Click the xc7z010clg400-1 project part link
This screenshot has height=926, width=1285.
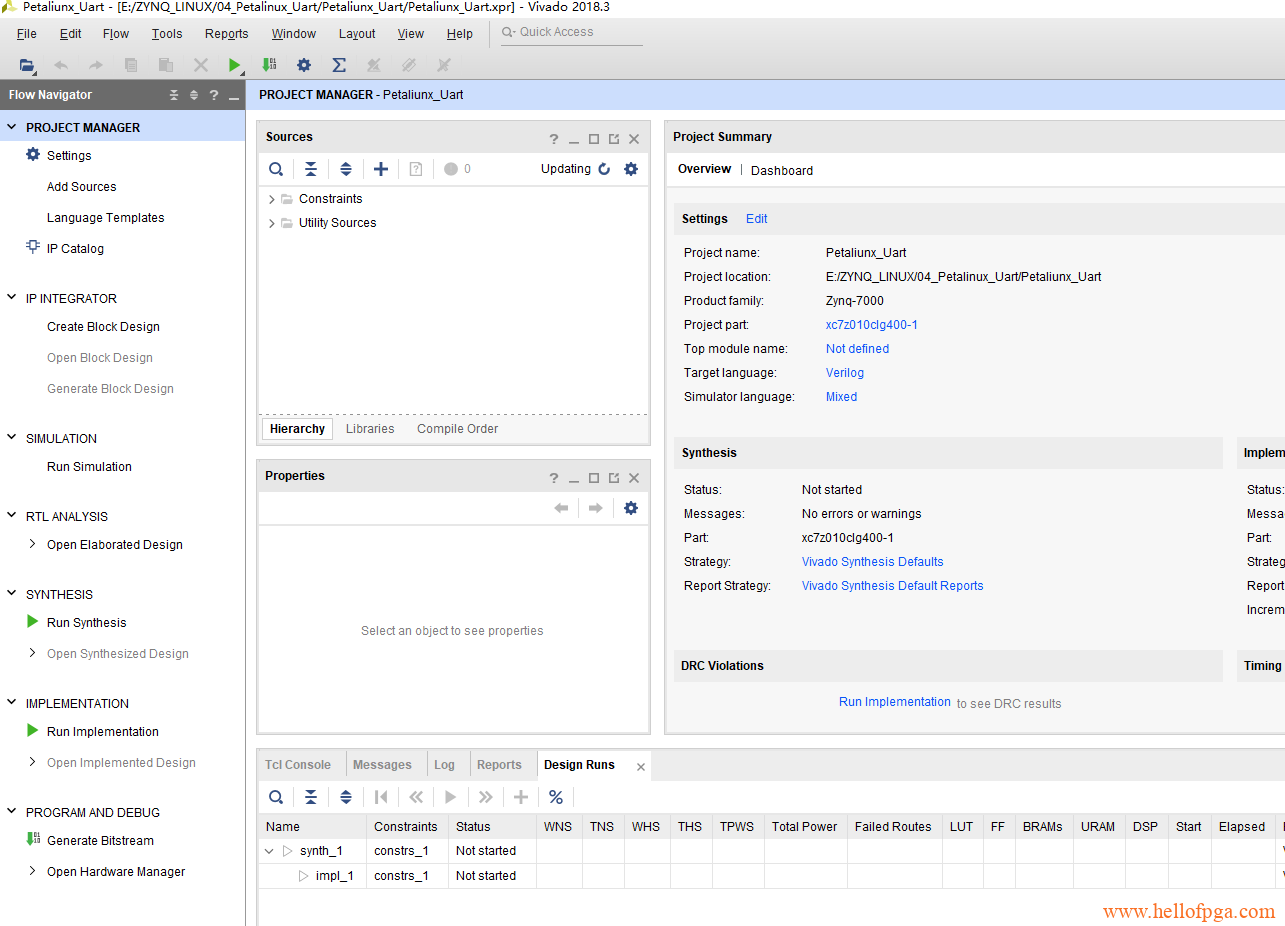pyautogui.click(x=871, y=325)
